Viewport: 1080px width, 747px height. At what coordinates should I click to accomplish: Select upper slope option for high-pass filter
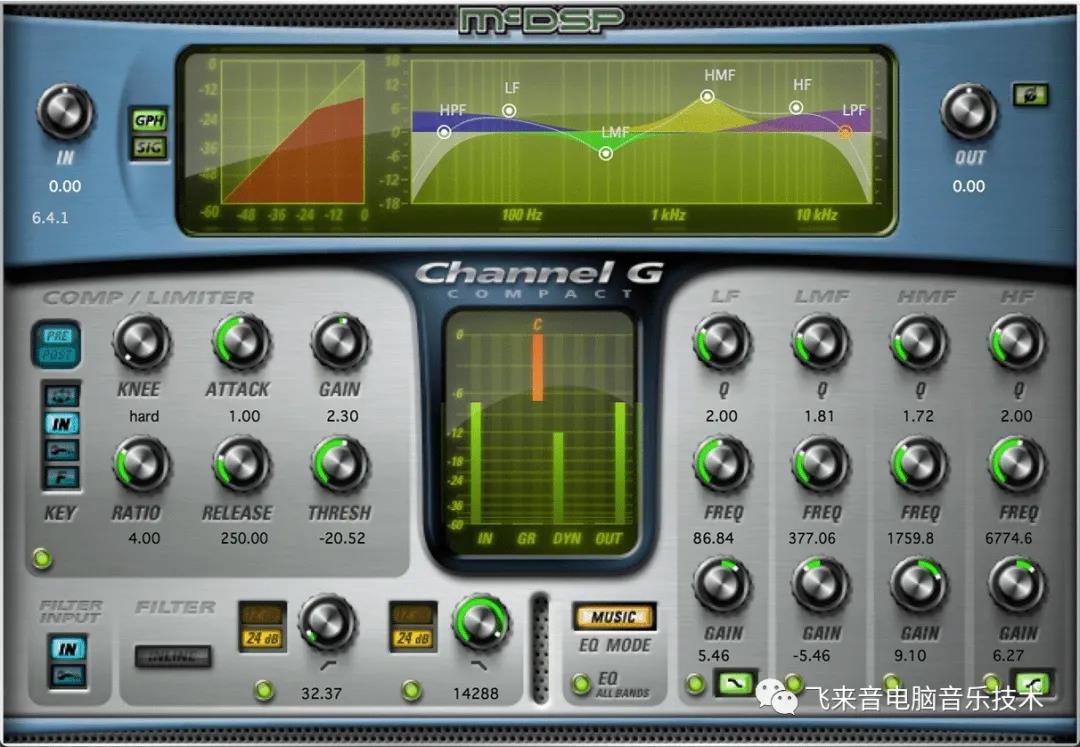point(262,614)
